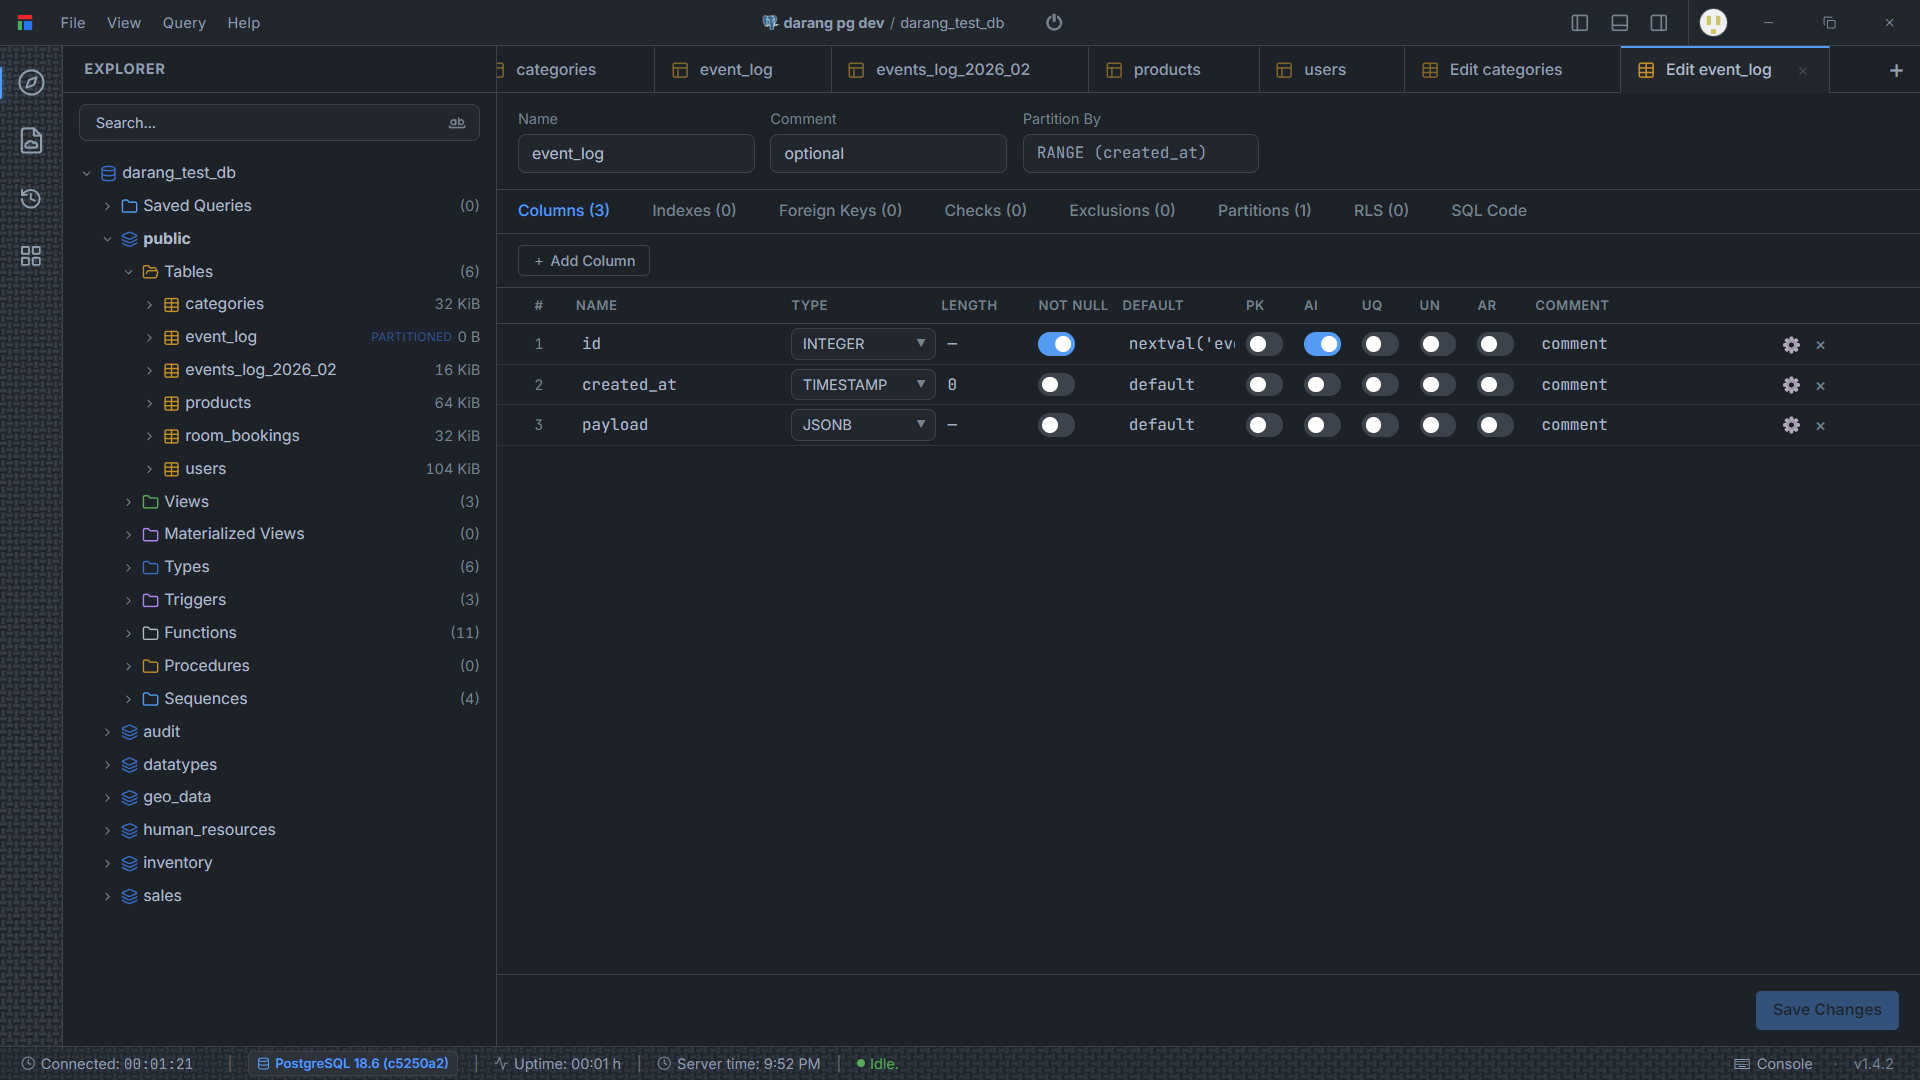The height and width of the screenshot is (1080, 1920).
Task: Open the dashboard grid icon in sidebar
Action: tap(31, 256)
